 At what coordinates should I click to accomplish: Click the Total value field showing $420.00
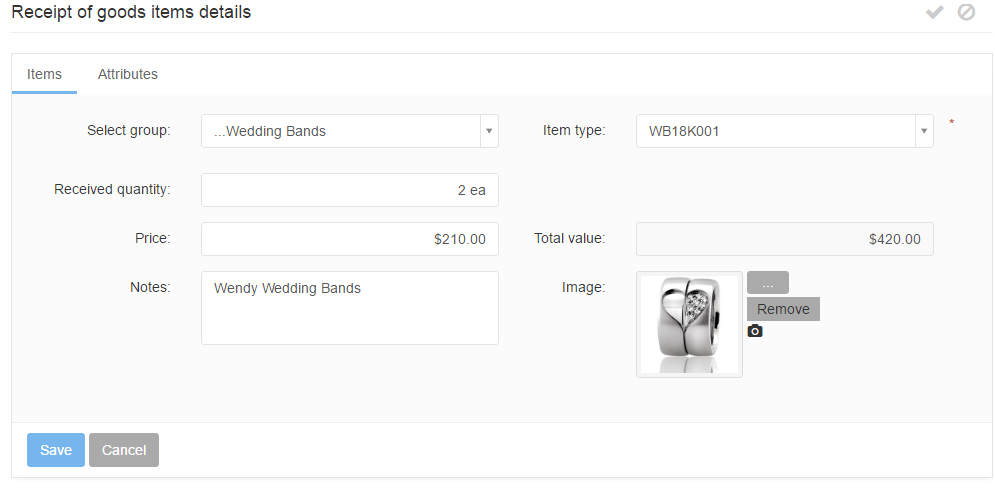click(x=784, y=239)
